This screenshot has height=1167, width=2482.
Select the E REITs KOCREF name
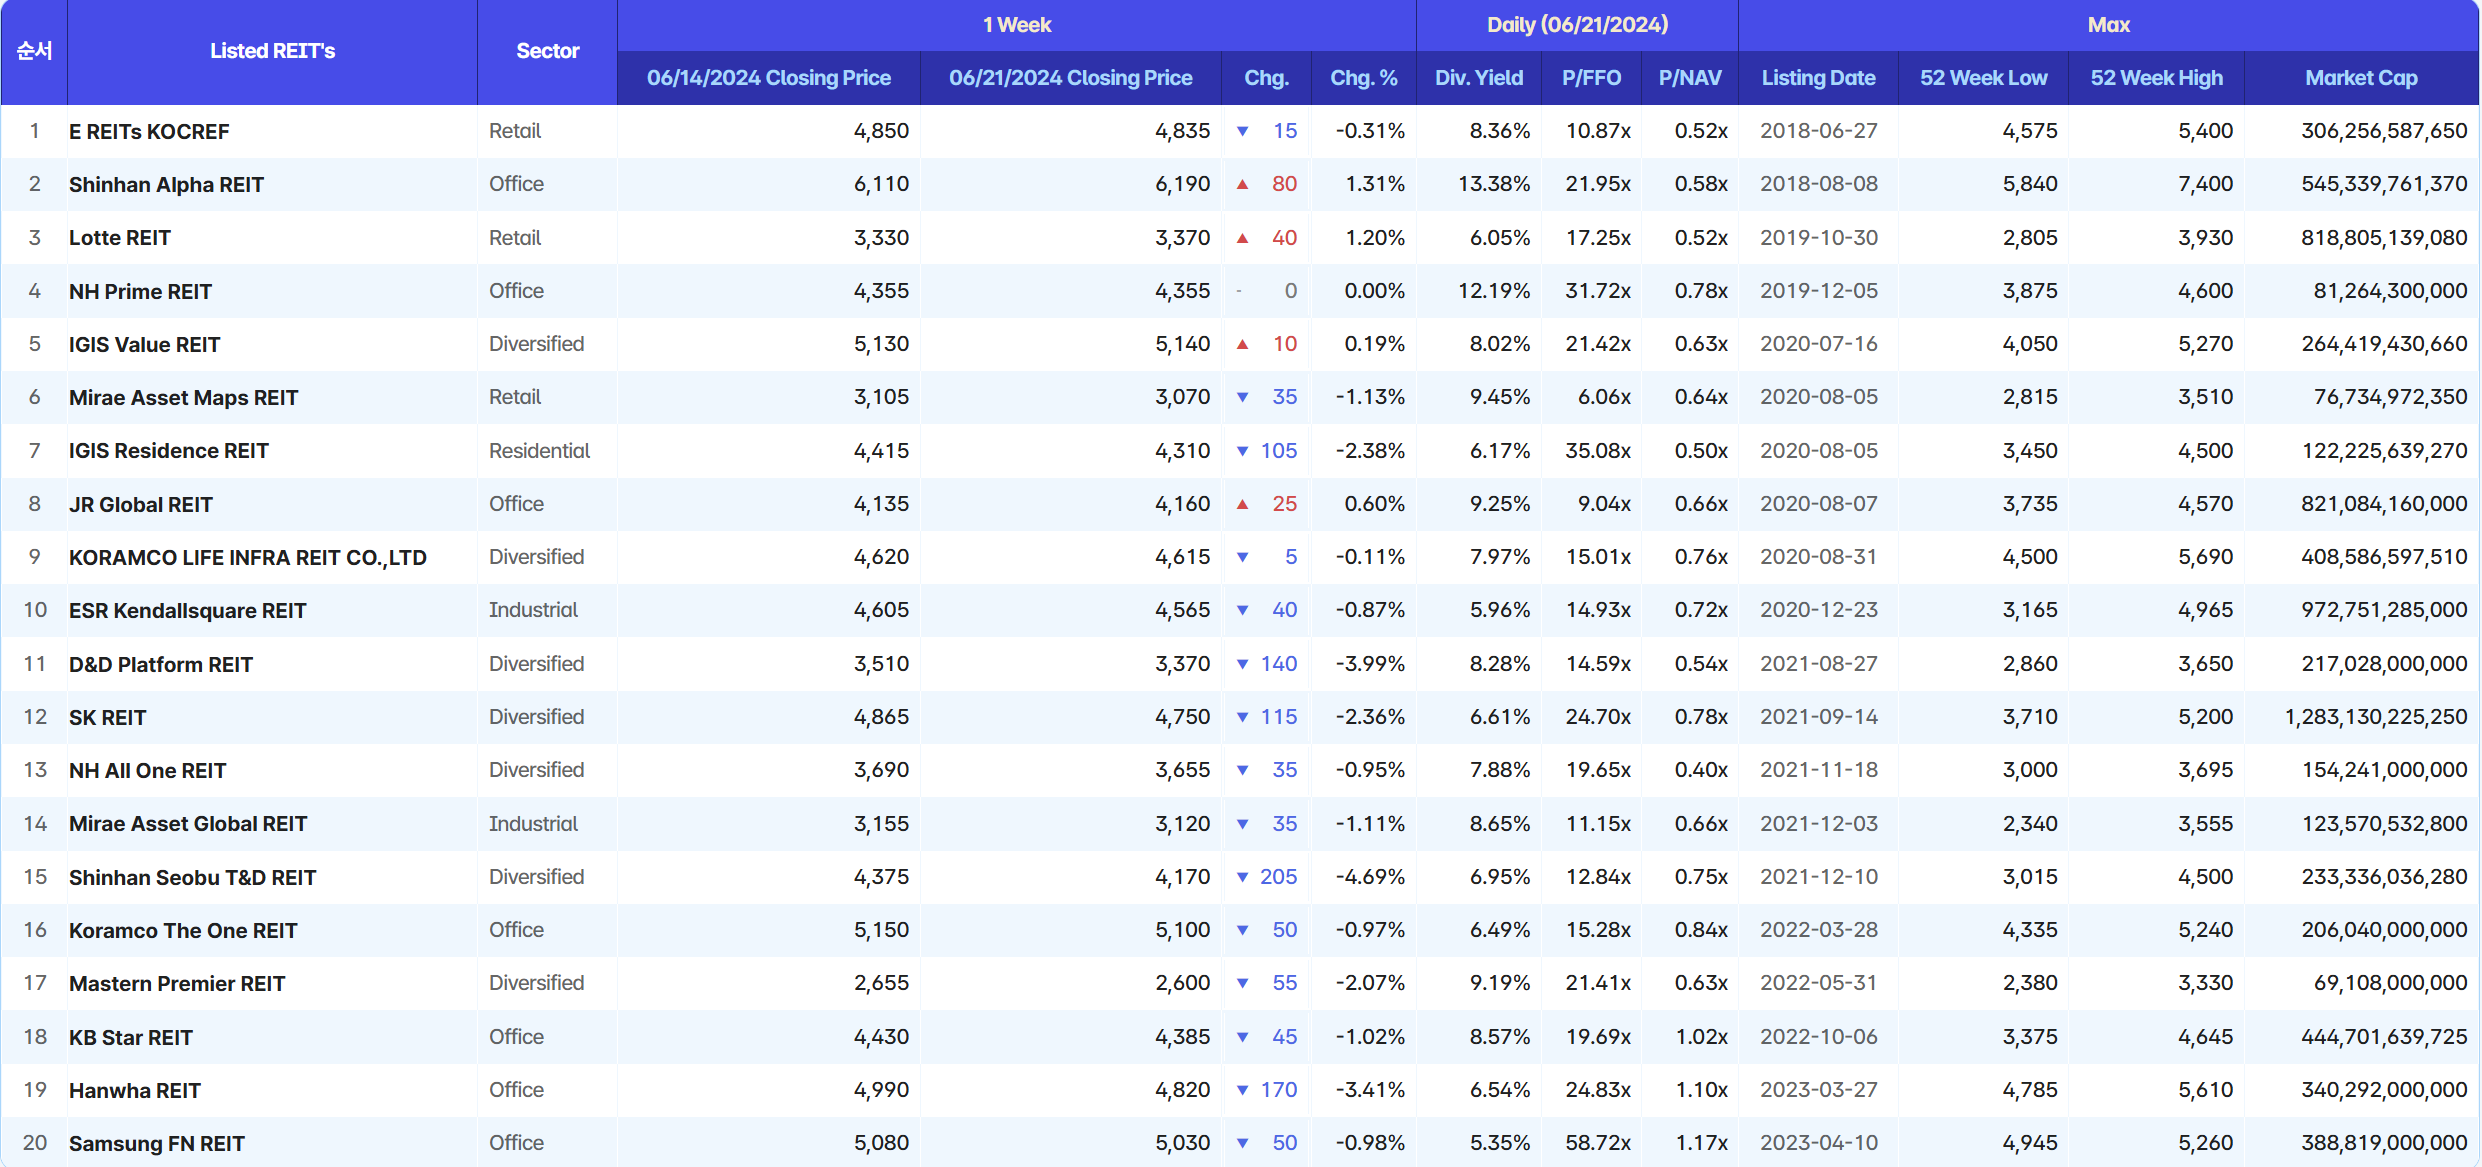coord(149,132)
